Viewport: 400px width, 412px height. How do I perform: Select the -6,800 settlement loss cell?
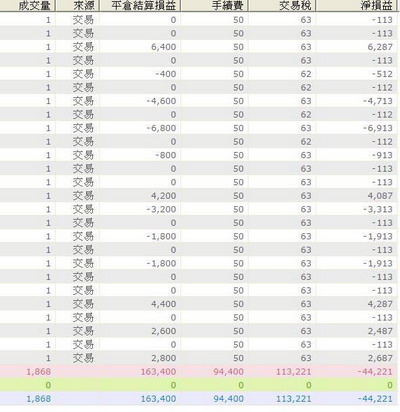click(161, 128)
